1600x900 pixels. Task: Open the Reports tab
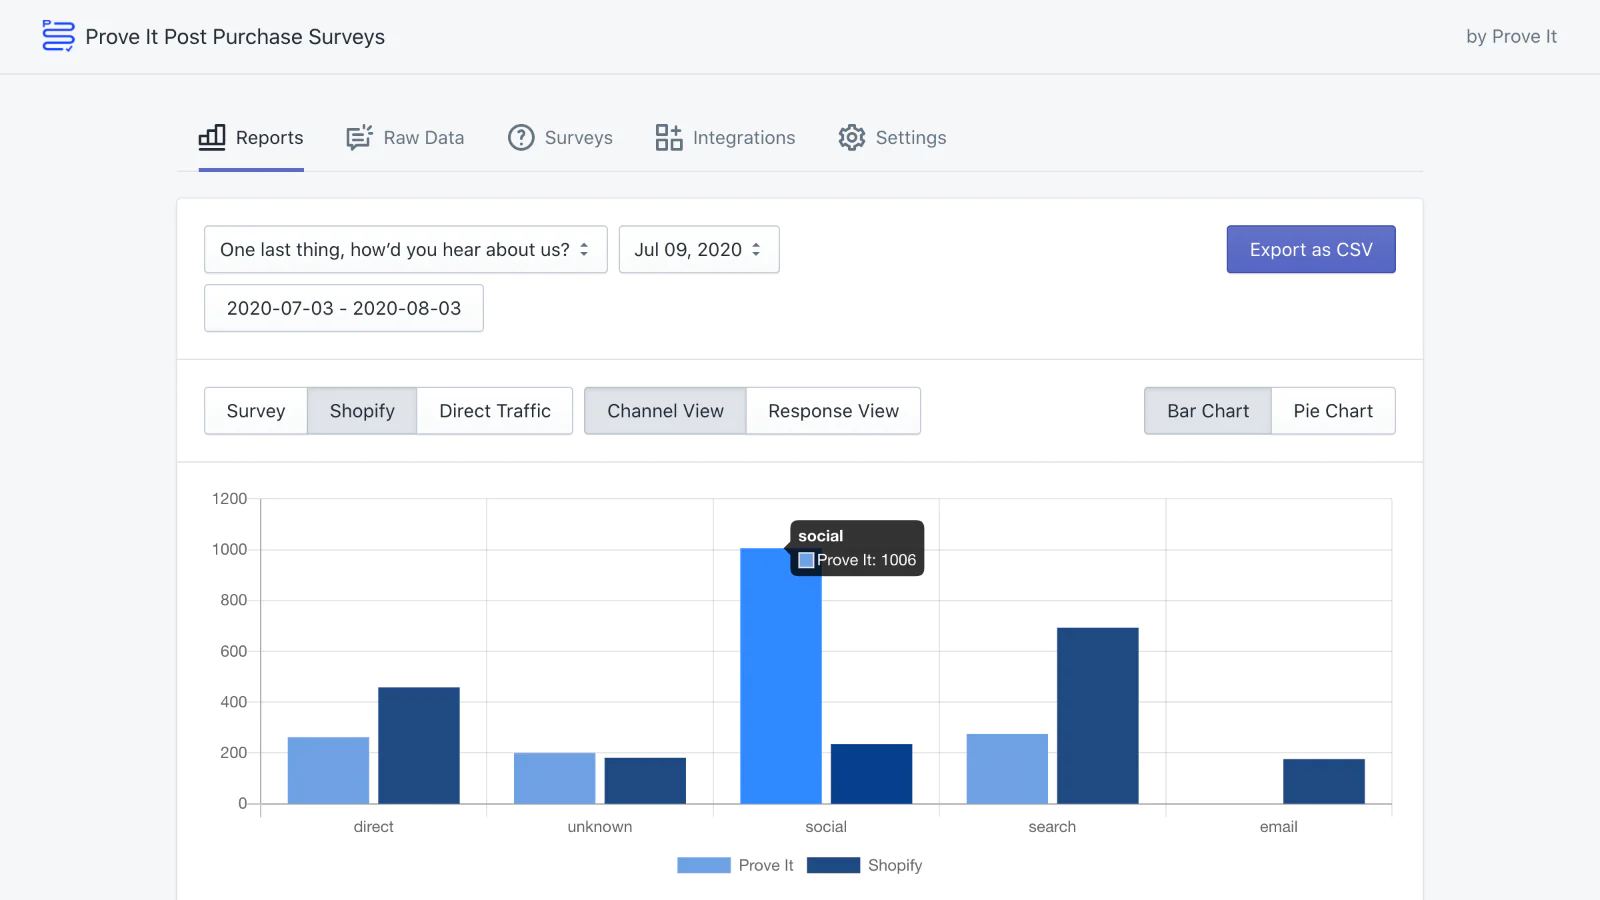(251, 138)
